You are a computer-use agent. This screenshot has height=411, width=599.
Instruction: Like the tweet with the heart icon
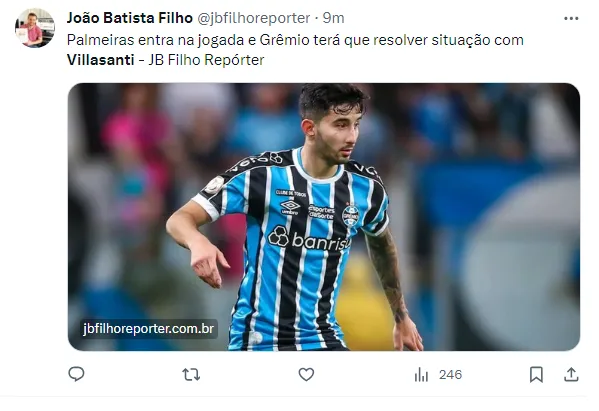(x=306, y=374)
